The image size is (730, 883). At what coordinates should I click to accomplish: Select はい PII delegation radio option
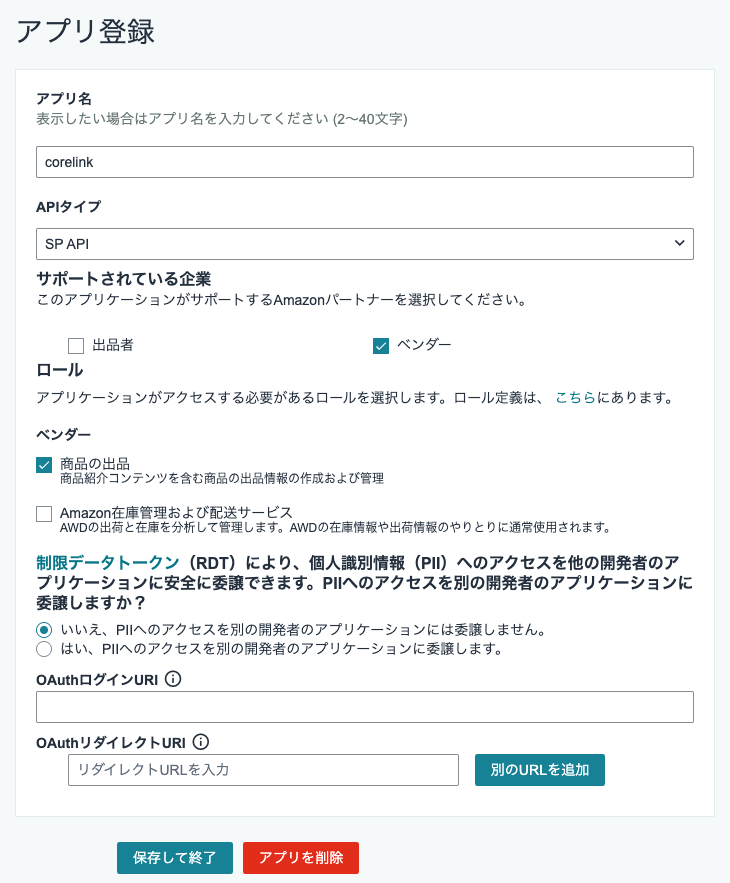[44, 649]
